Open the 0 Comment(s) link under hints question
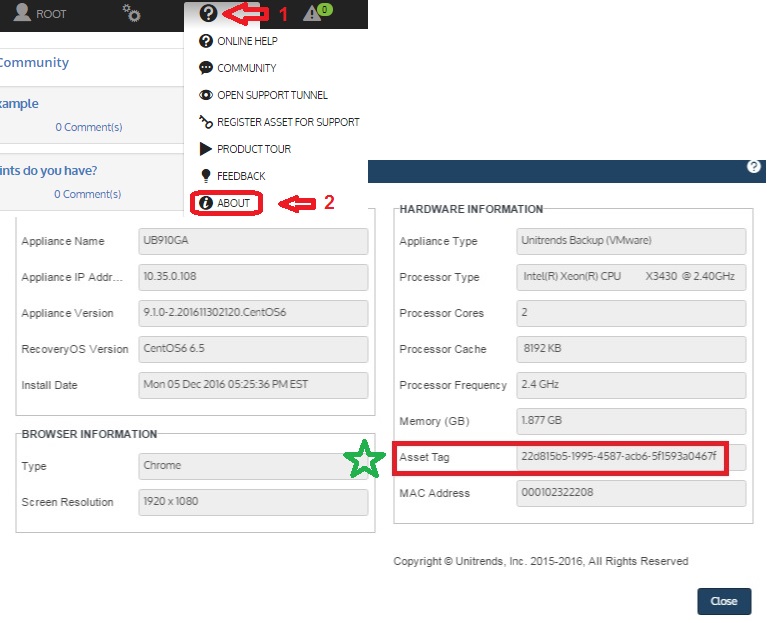Viewport: 767px width, 623px height. click(x=88, y=194)
